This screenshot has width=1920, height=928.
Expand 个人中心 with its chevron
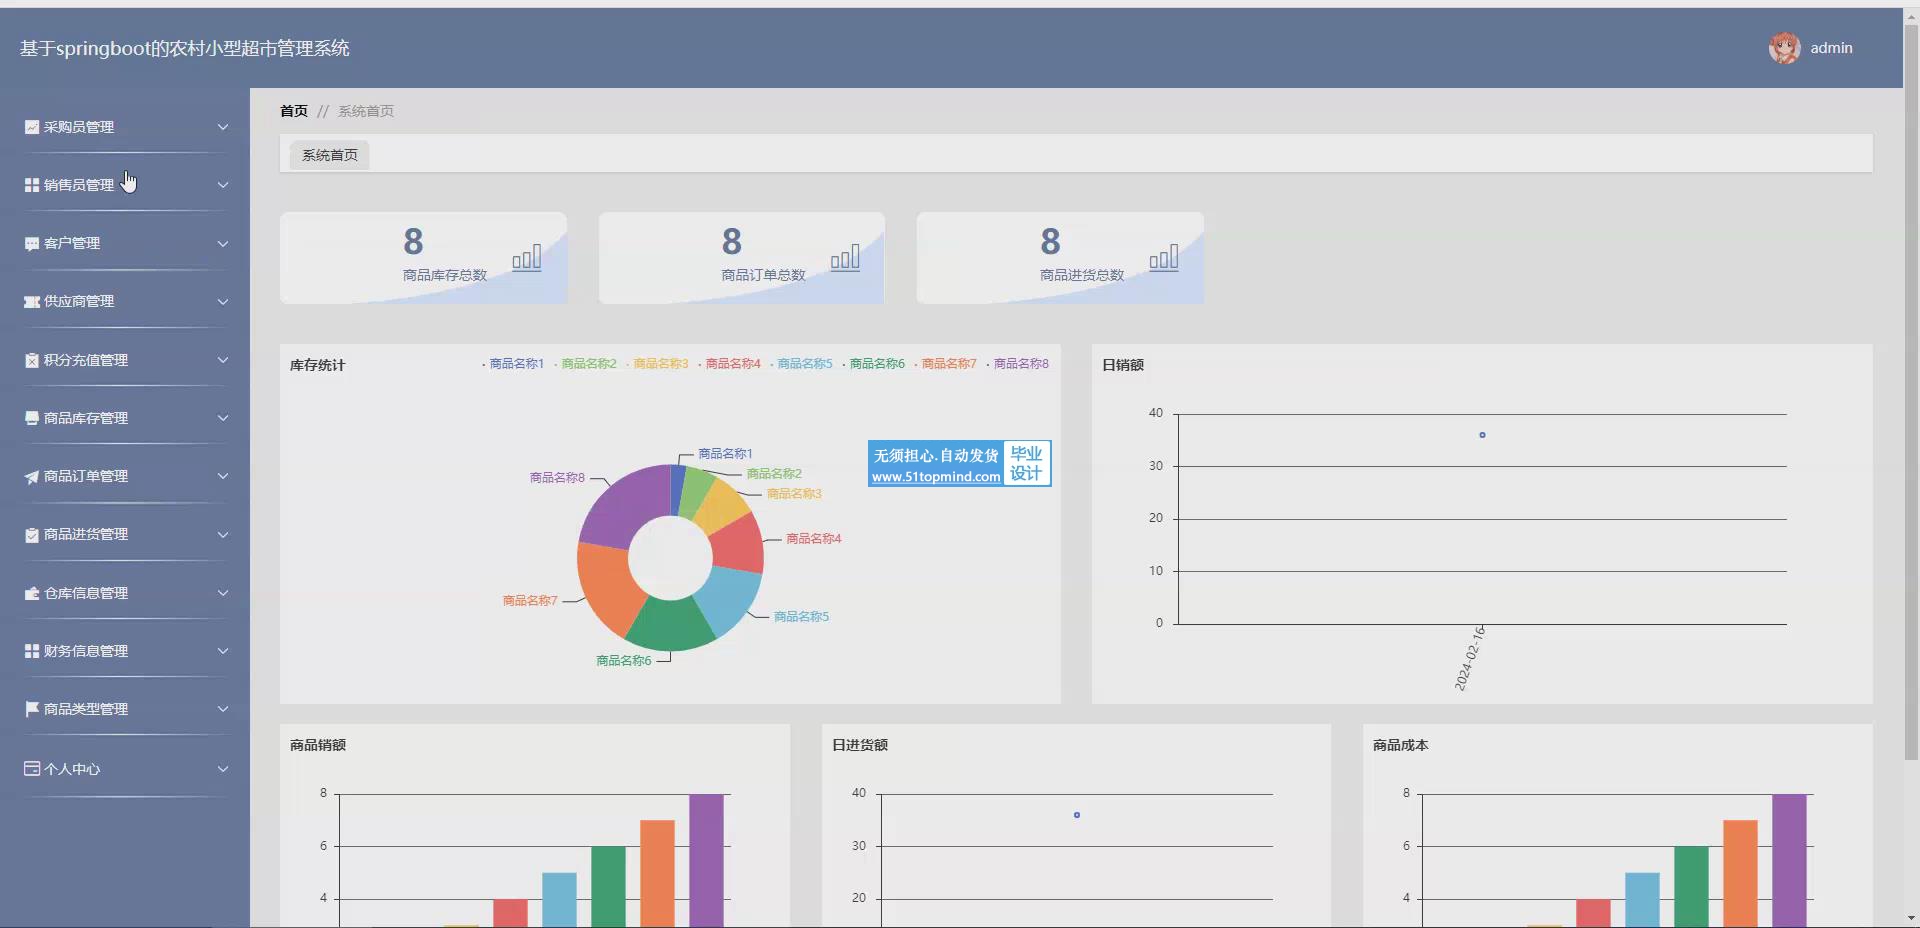223,769
